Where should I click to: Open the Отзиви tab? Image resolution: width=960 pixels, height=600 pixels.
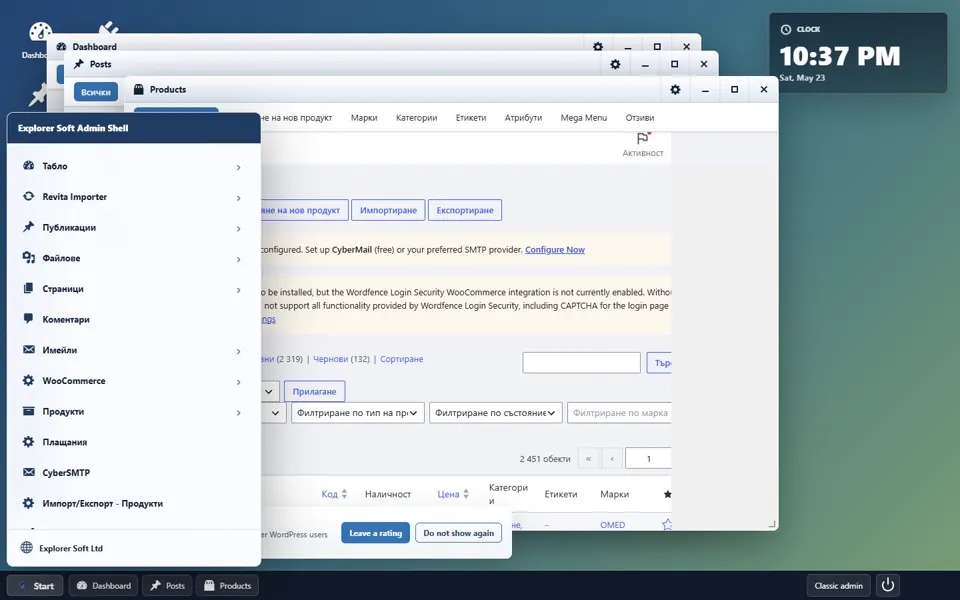(x=640, y=118)
